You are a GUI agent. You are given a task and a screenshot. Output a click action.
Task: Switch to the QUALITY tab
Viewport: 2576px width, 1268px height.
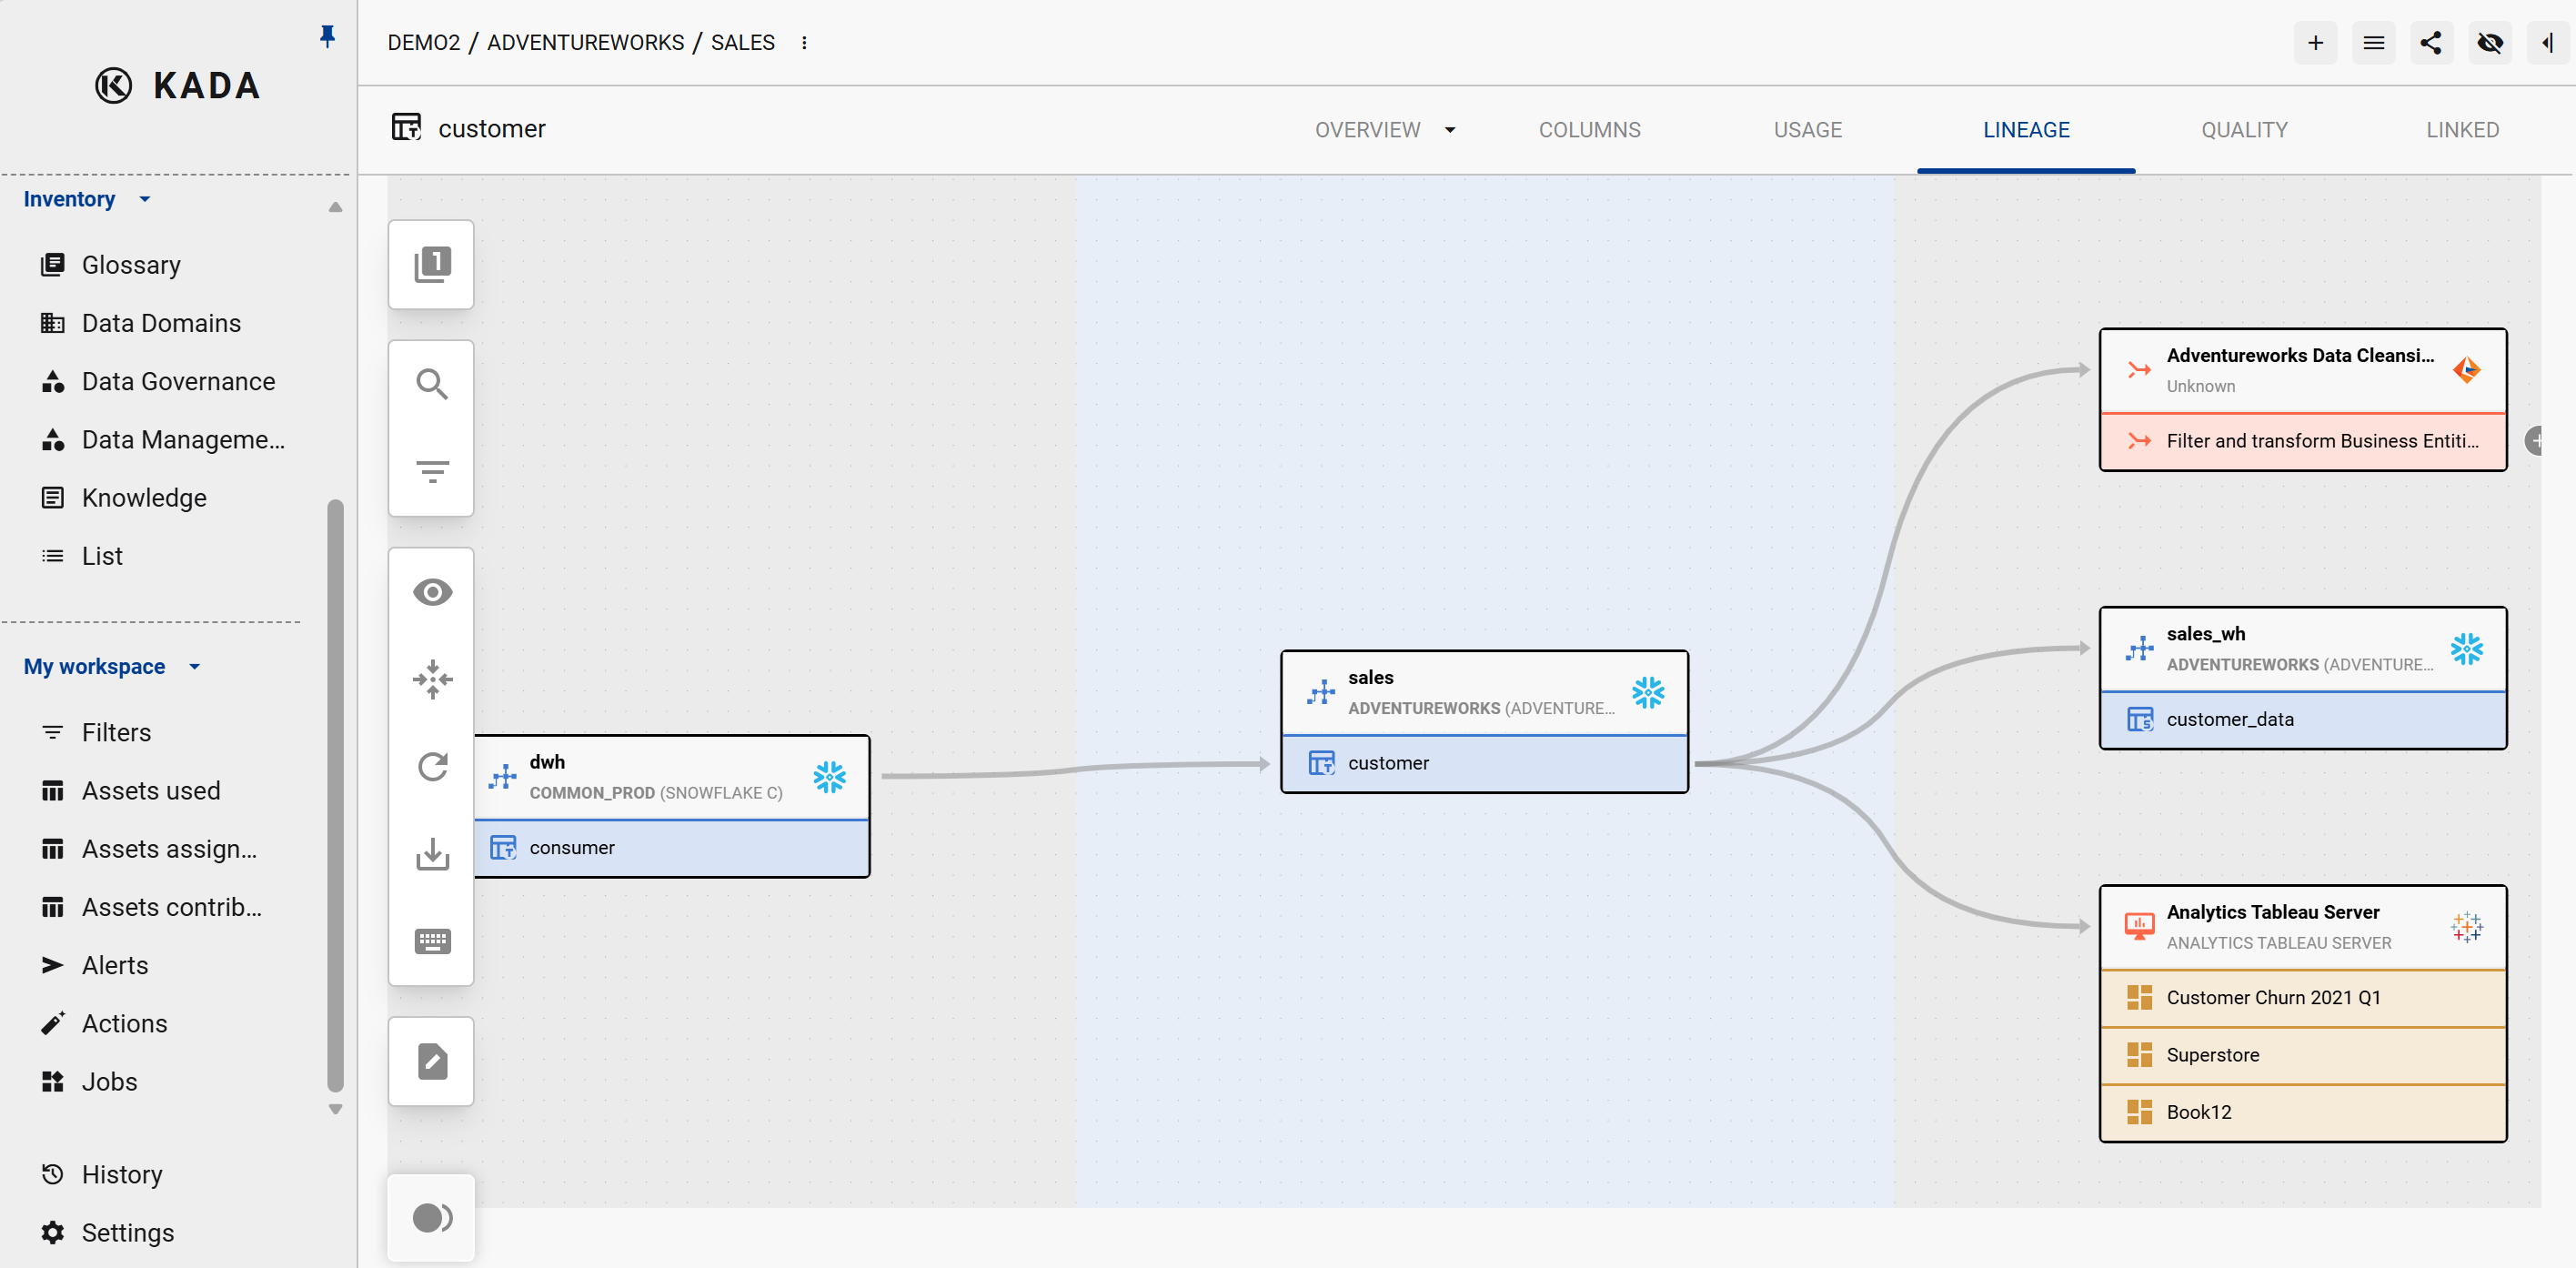[x=2243, y=130]
